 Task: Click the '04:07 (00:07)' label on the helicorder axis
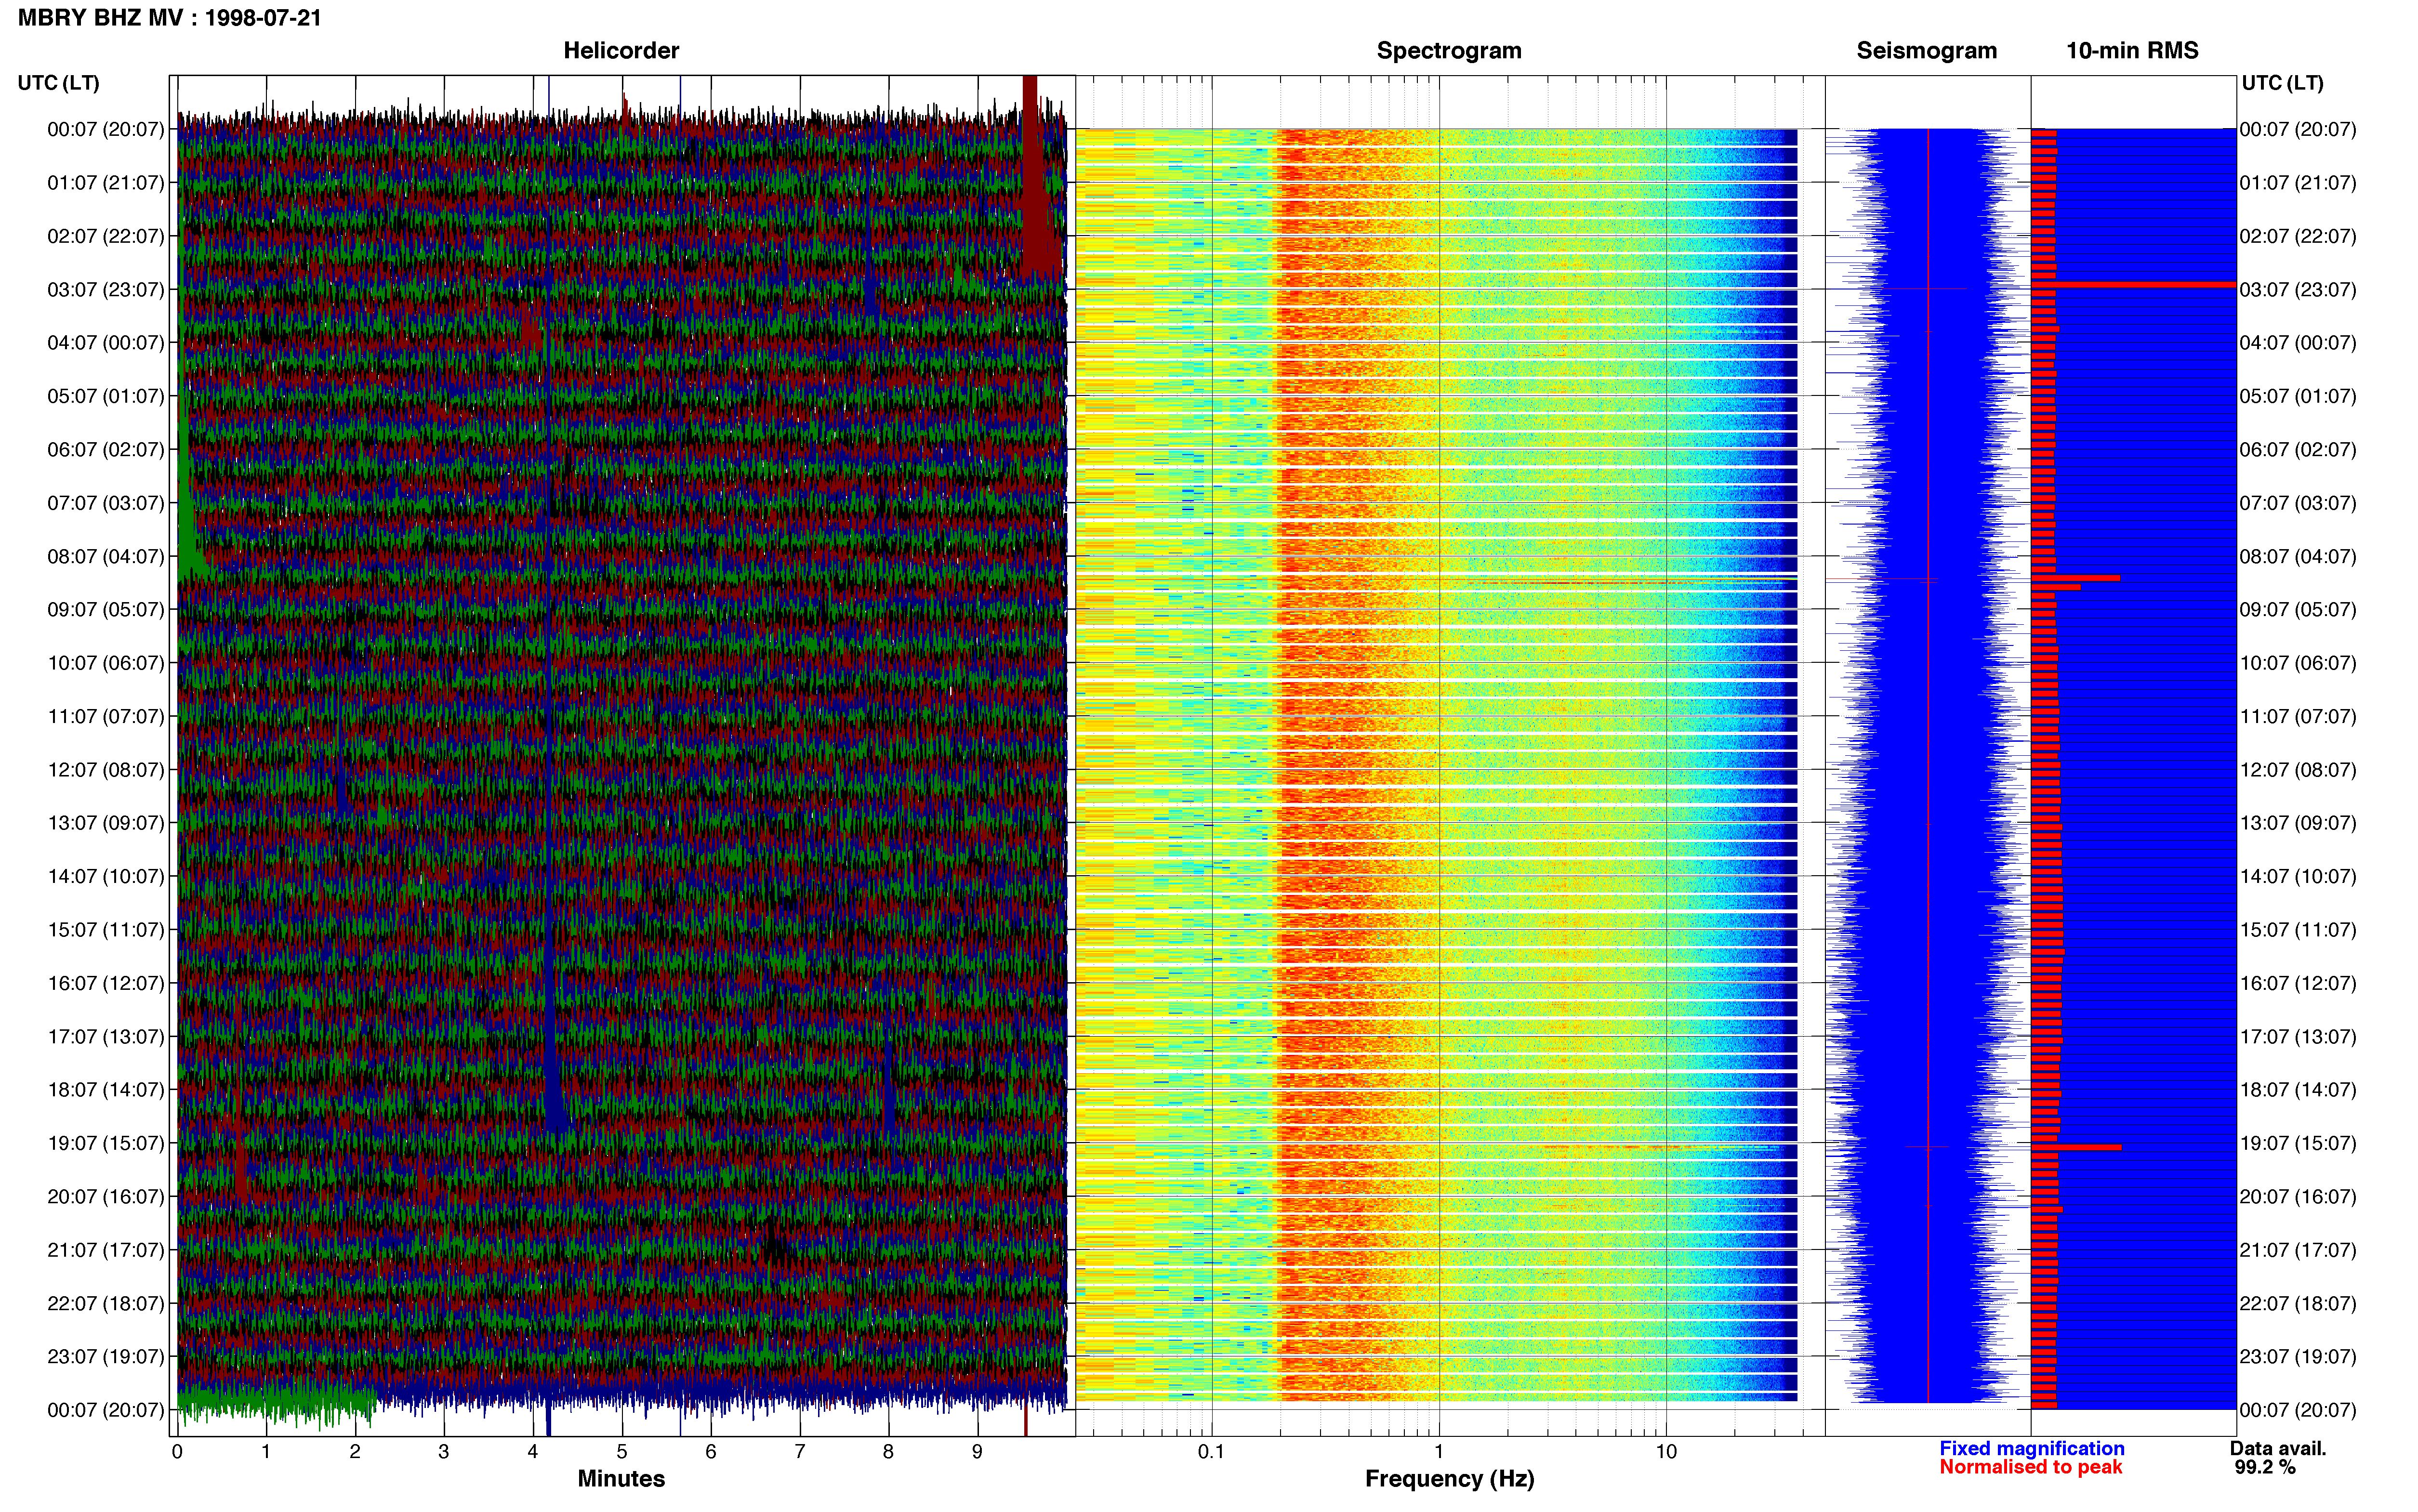coord(105,343)
